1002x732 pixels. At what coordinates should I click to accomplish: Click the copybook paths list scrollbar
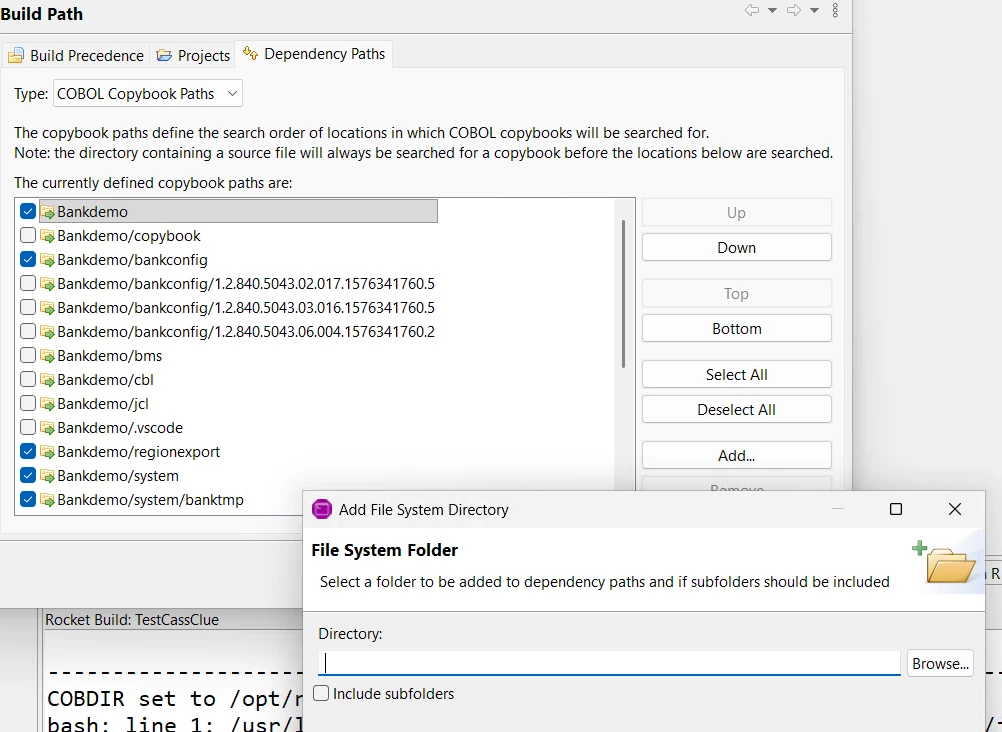623,294
